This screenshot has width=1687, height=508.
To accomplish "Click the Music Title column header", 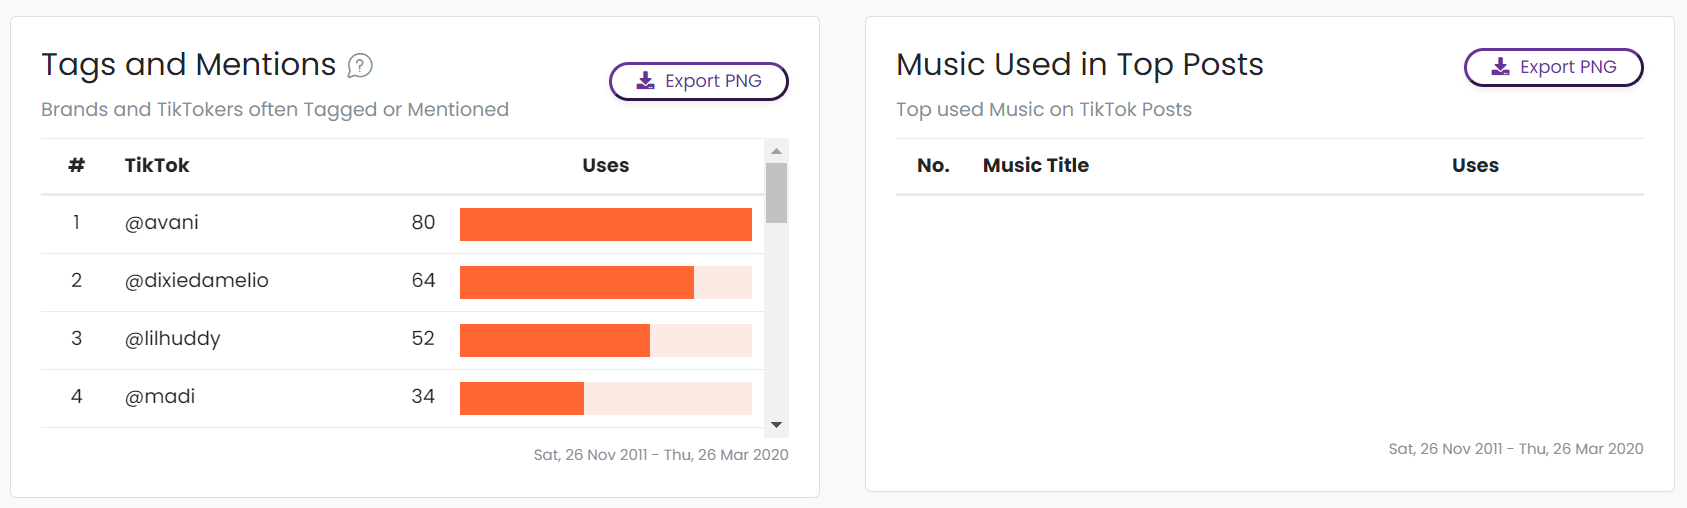I will pyautogui.click(x=1036, y=166).
